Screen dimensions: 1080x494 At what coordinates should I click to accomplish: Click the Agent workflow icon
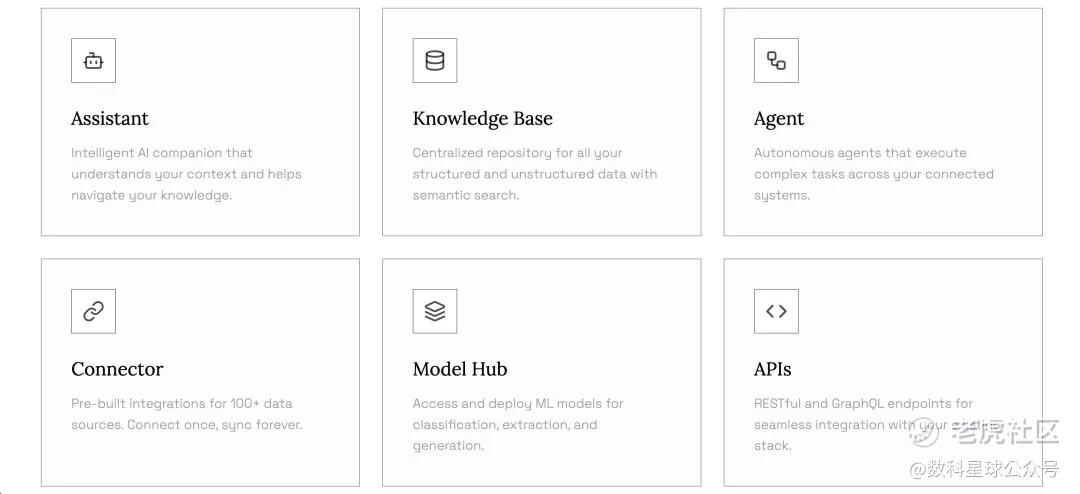776,61
